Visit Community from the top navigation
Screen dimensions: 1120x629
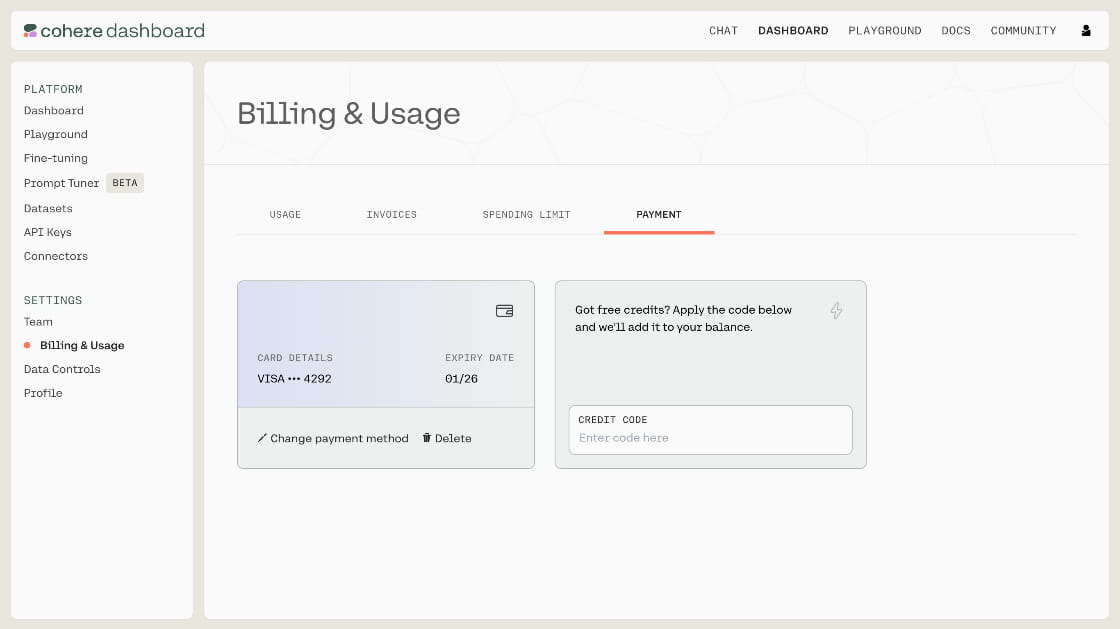coord(1023,31)
